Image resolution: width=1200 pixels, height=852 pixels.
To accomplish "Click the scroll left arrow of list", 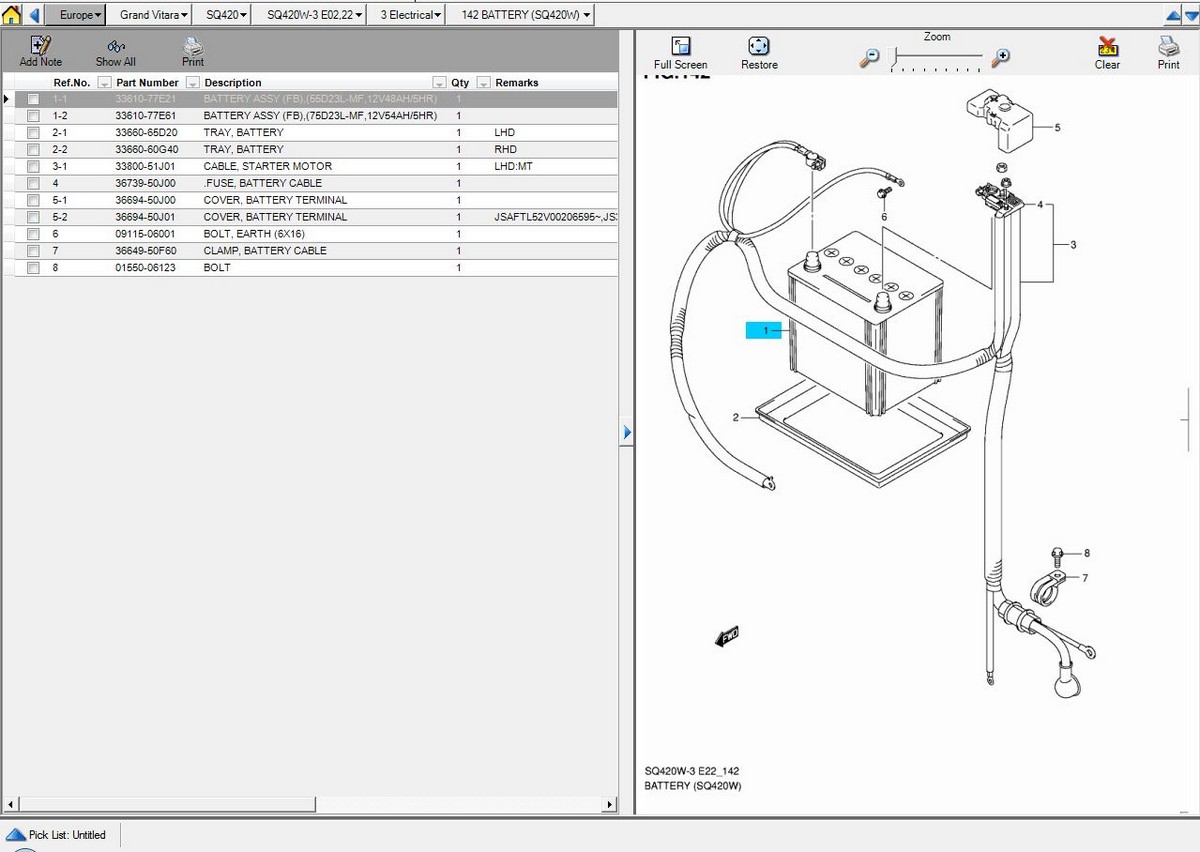I will pos(11,804).
